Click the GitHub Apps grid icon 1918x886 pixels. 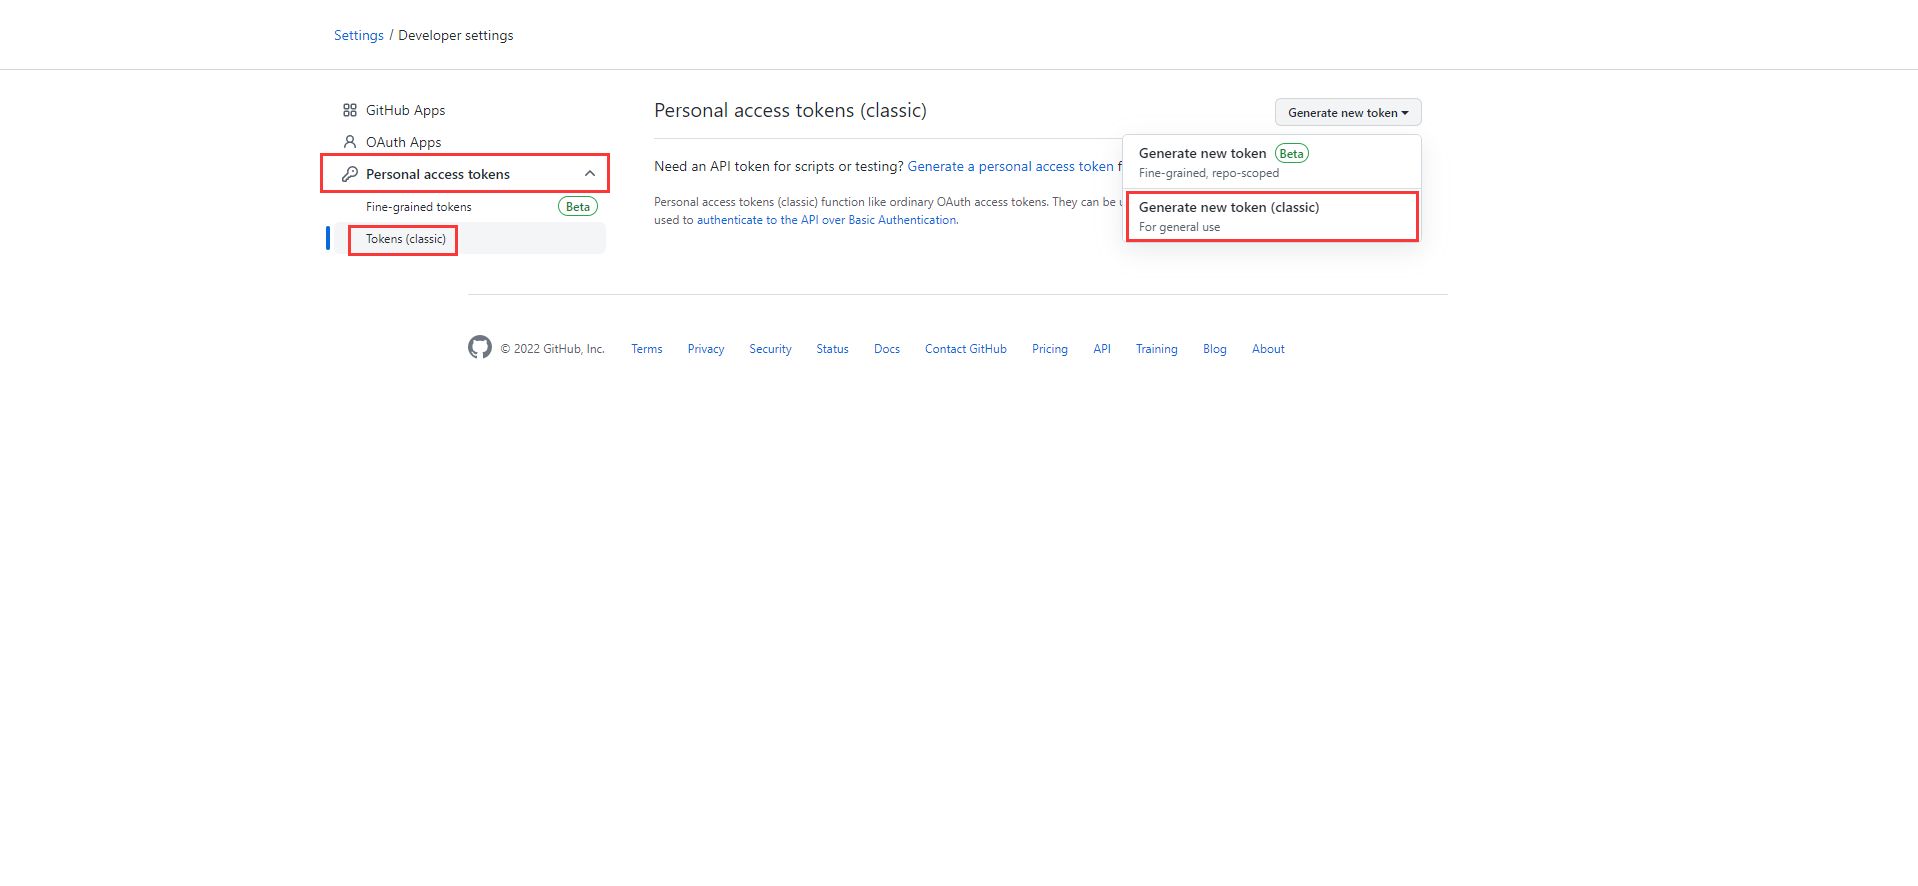[350, 110]
